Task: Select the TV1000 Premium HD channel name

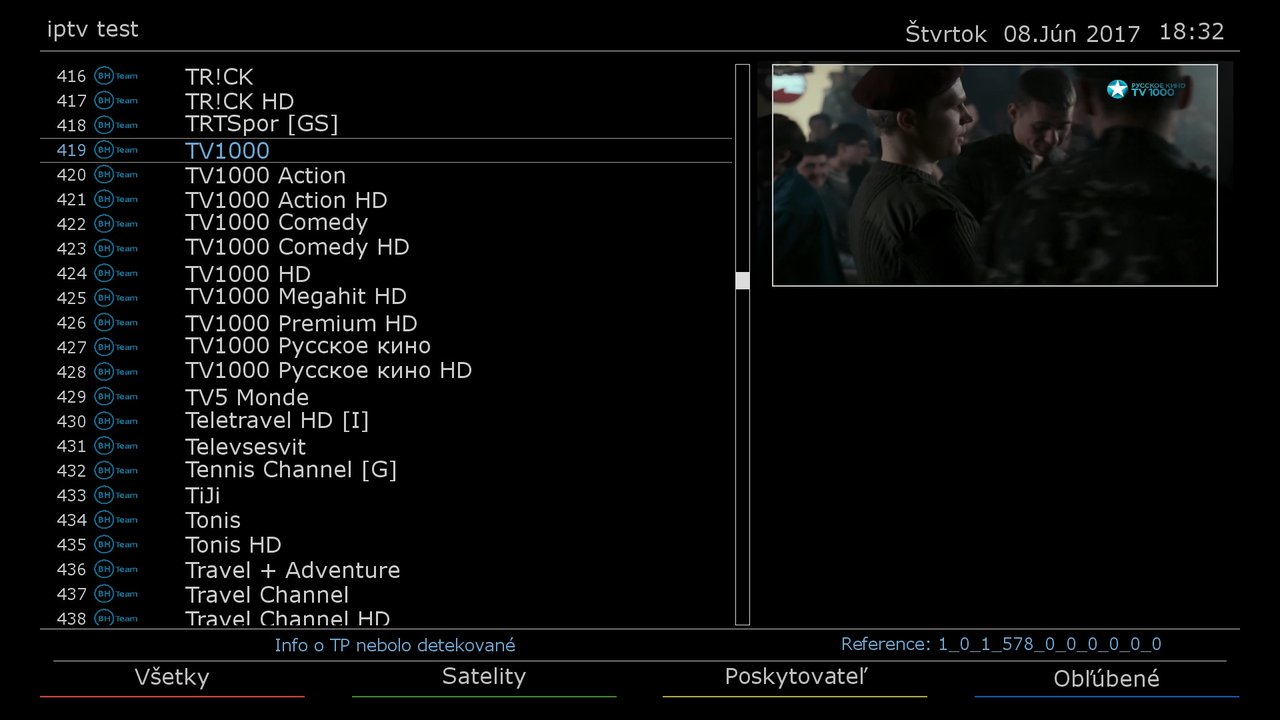Action: pos(301,324)
